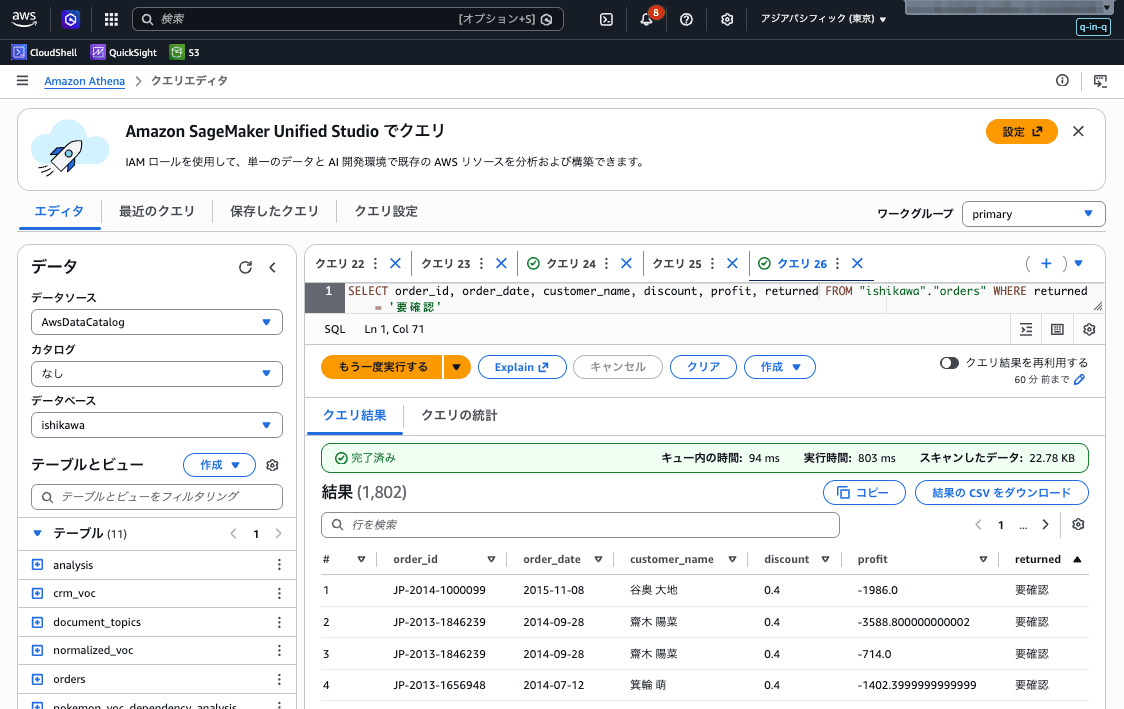This screenshot has height=709, width=1124.
Task: Click もう一度実行する button
Action: click(383, 367)
